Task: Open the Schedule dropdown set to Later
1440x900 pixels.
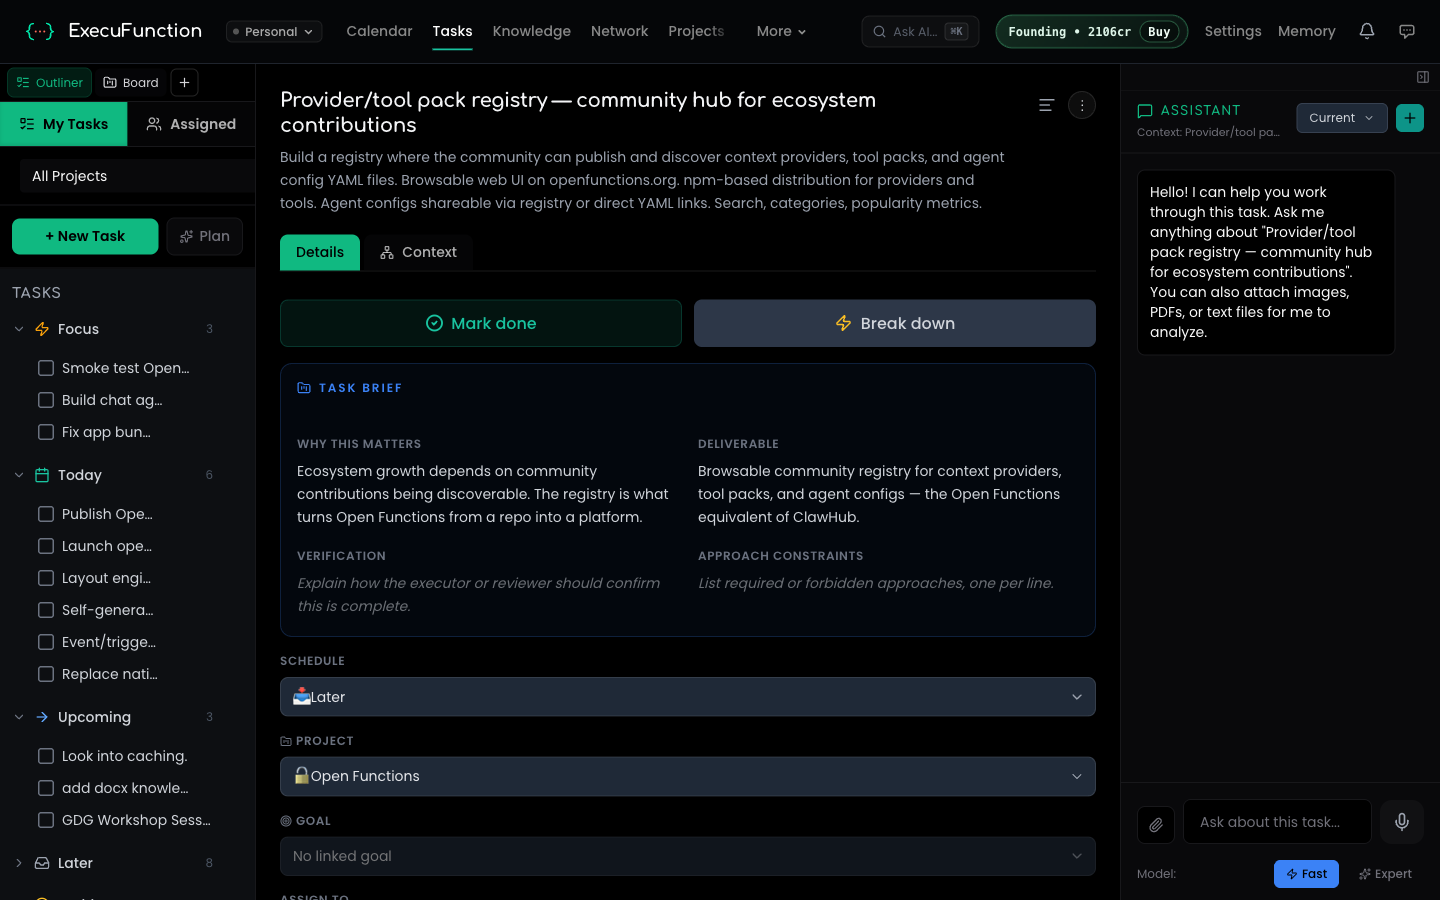Action: [x=687, y=697]
